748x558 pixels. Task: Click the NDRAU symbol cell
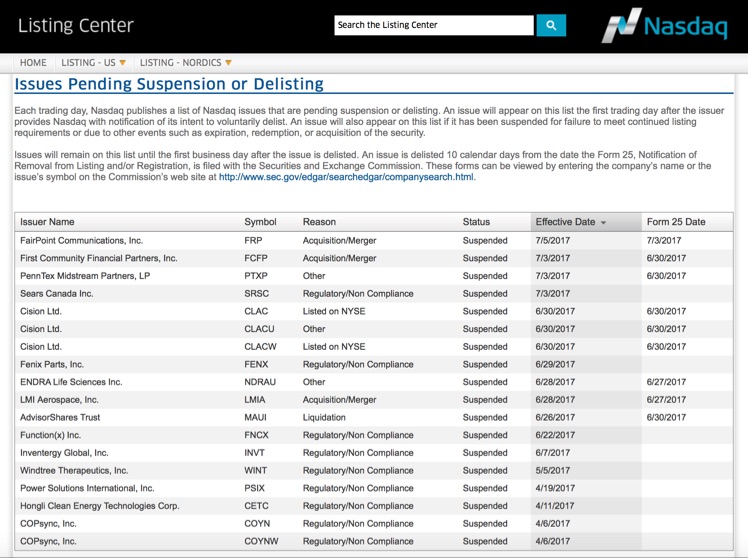click(x=260, y=382)
